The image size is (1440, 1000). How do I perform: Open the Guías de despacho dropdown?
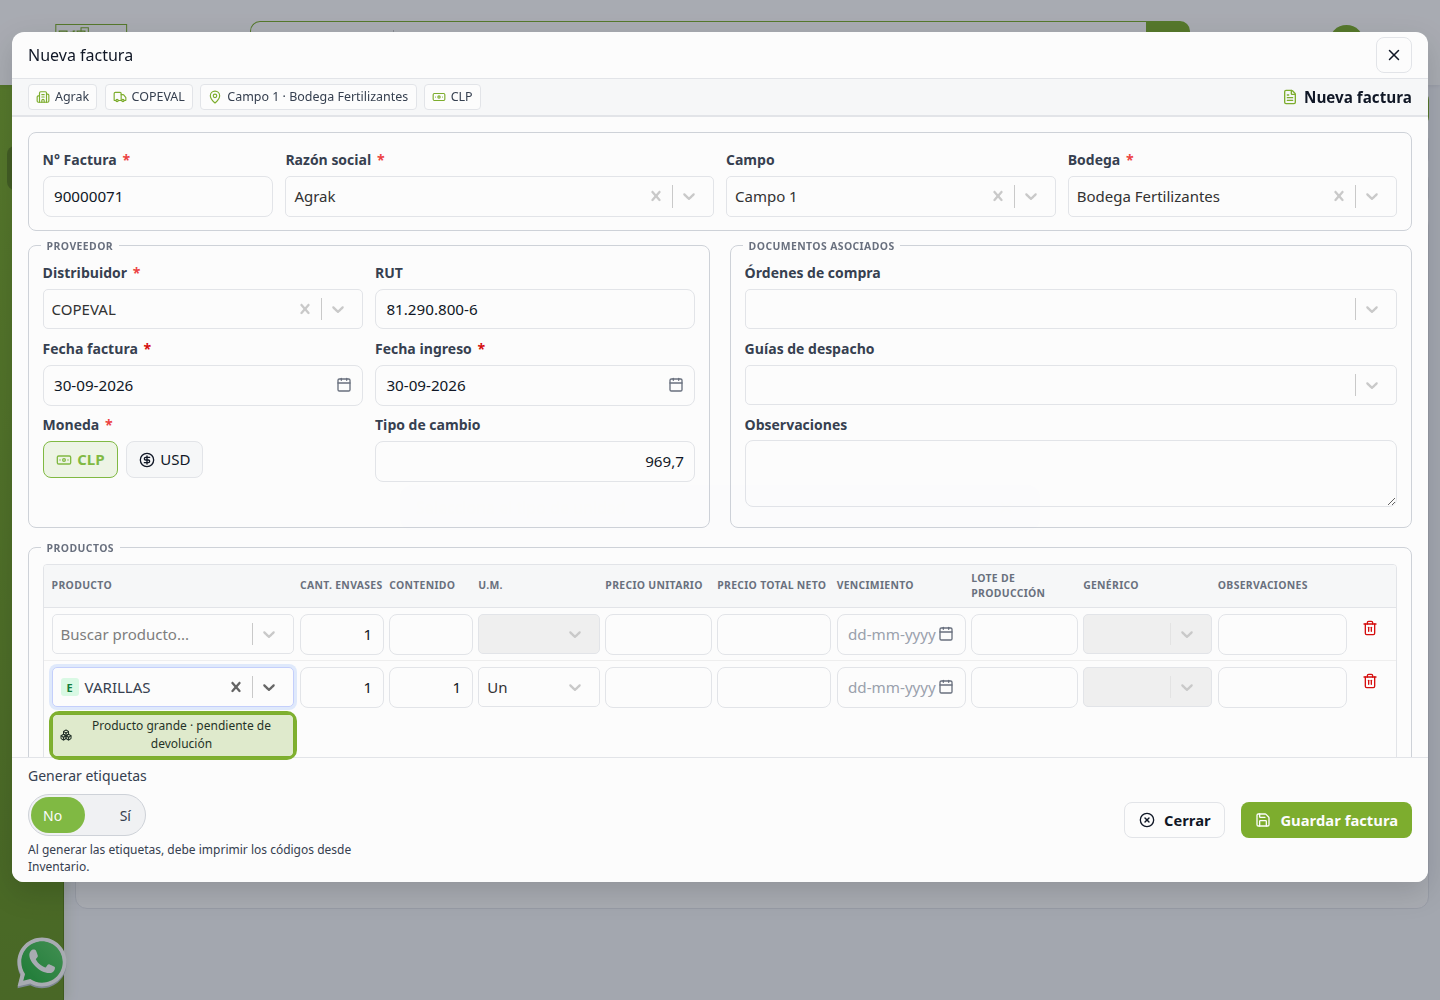tap(1070, 385)
